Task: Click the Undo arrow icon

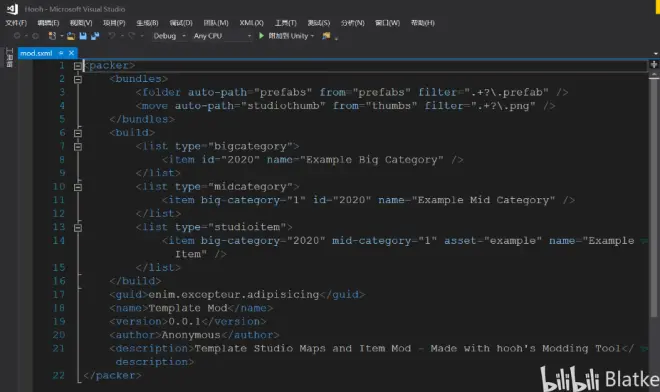Action: pyautogui.click(x=112, y=36)
